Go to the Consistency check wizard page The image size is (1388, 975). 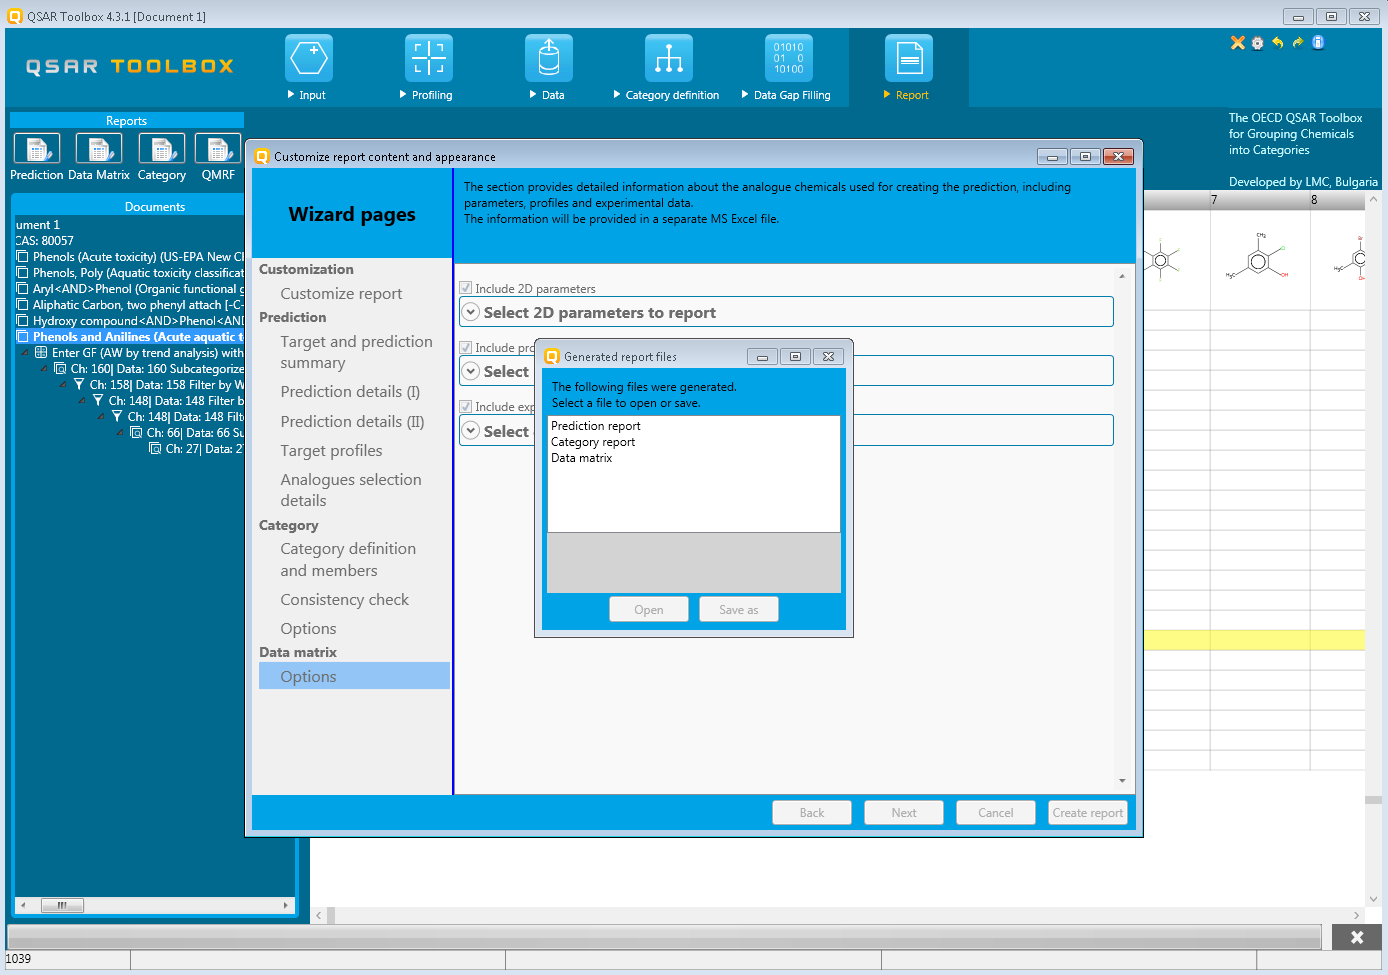pyautogui.click(x=344, y=600)
